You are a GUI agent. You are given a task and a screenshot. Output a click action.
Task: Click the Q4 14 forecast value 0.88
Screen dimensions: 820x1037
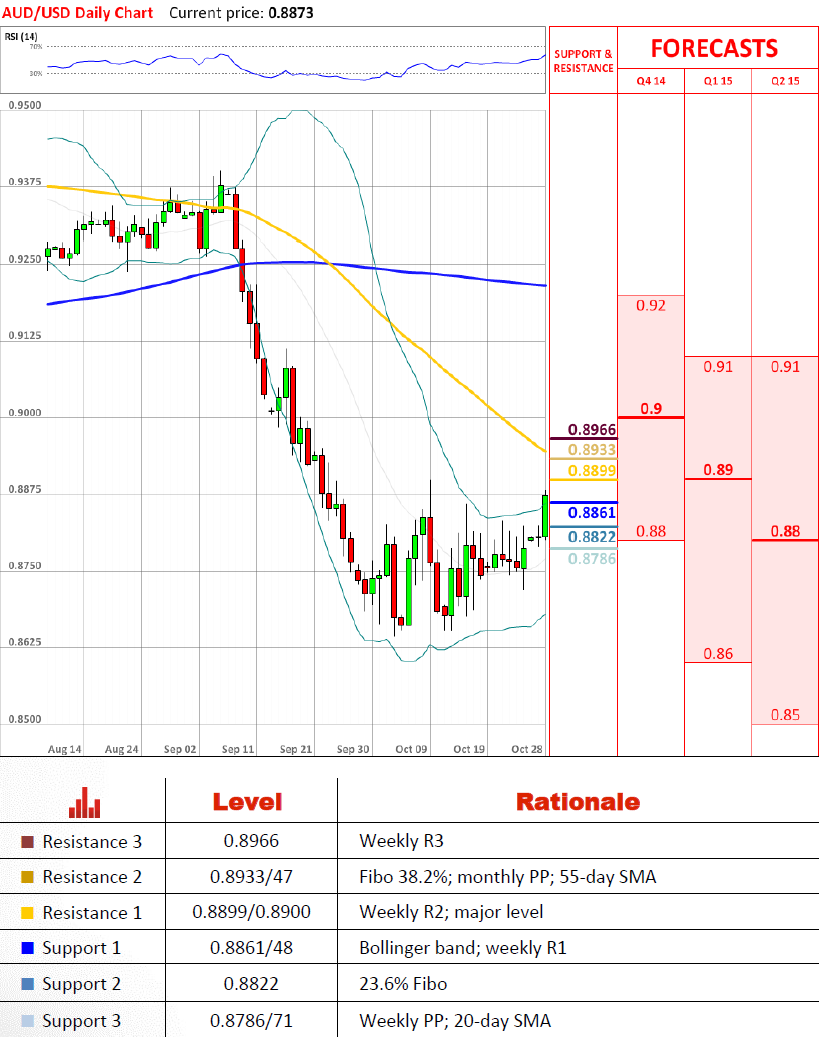pyautogui.click(x=651, y=532)
